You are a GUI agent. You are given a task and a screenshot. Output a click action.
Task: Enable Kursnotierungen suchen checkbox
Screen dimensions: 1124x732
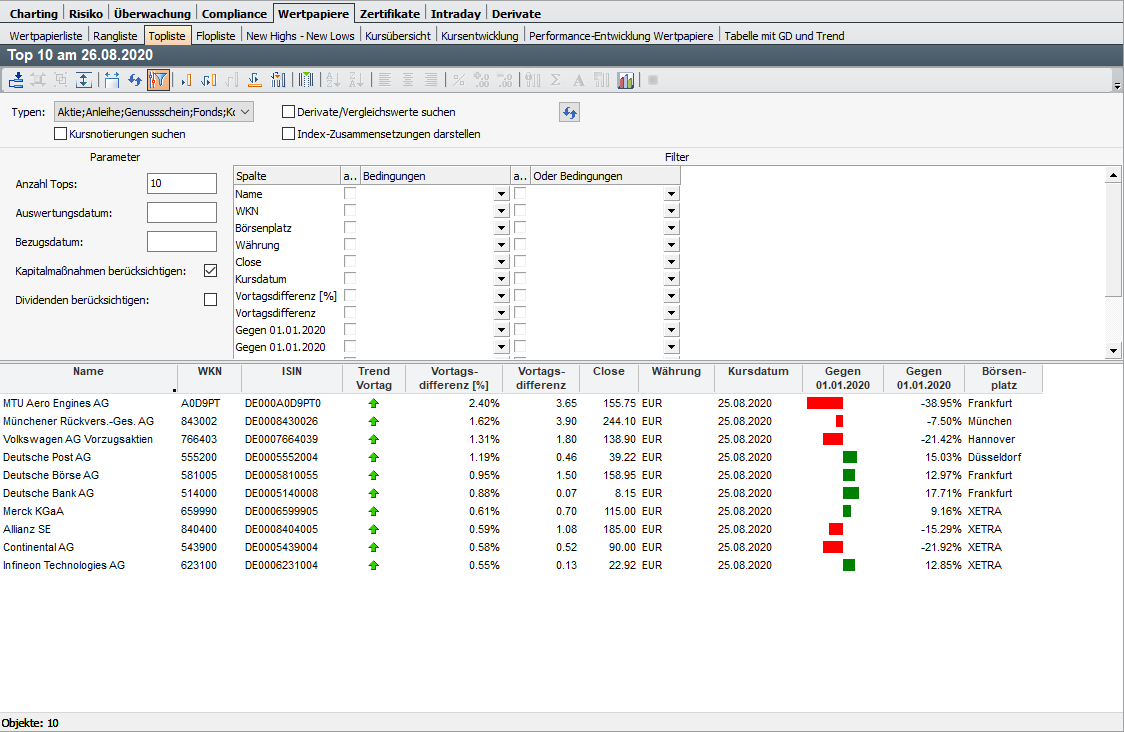[61, 133]
